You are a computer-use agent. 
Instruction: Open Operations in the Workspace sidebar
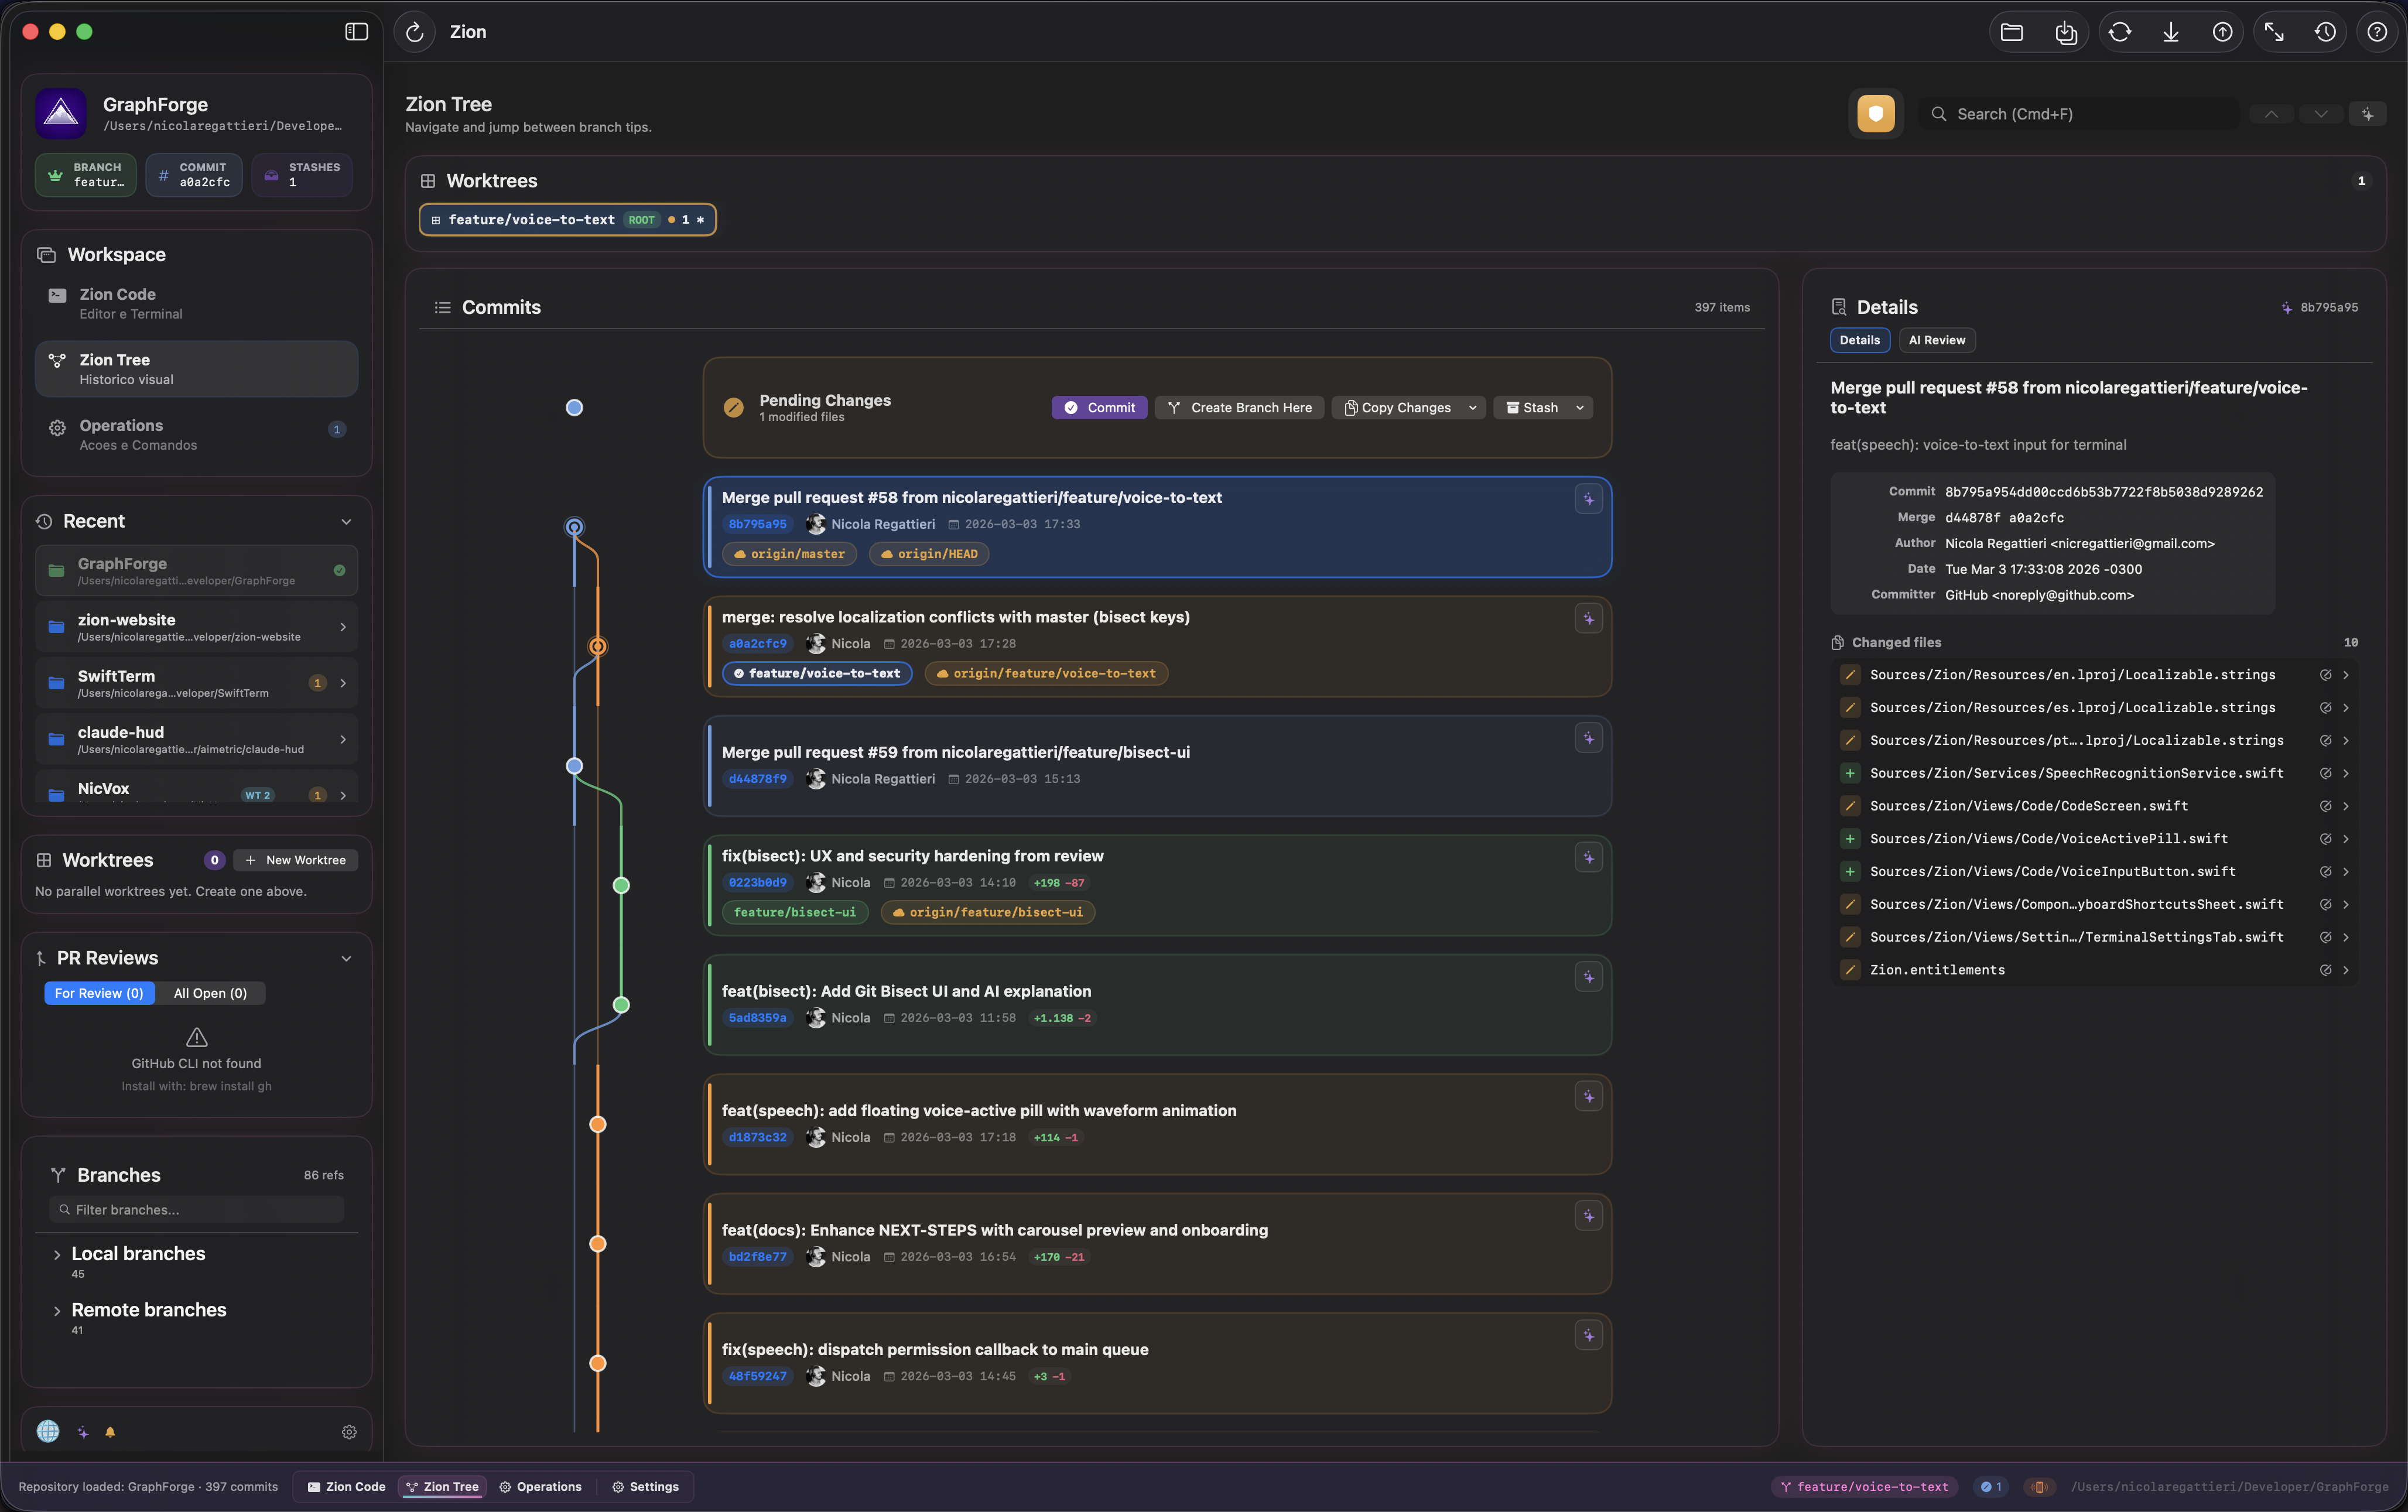tap(197, 434)
